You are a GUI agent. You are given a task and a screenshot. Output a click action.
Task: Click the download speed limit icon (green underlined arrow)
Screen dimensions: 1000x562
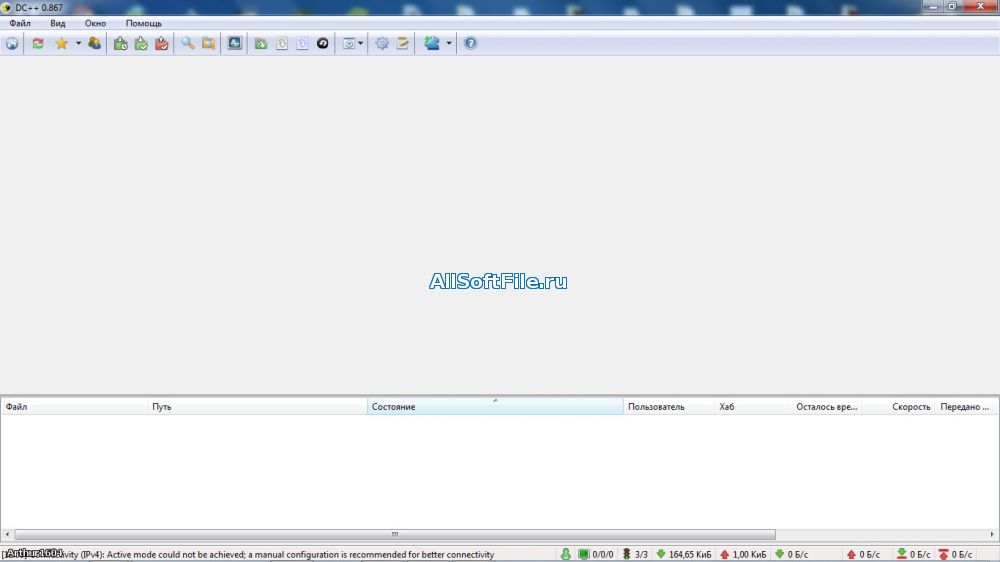[901, 554]
